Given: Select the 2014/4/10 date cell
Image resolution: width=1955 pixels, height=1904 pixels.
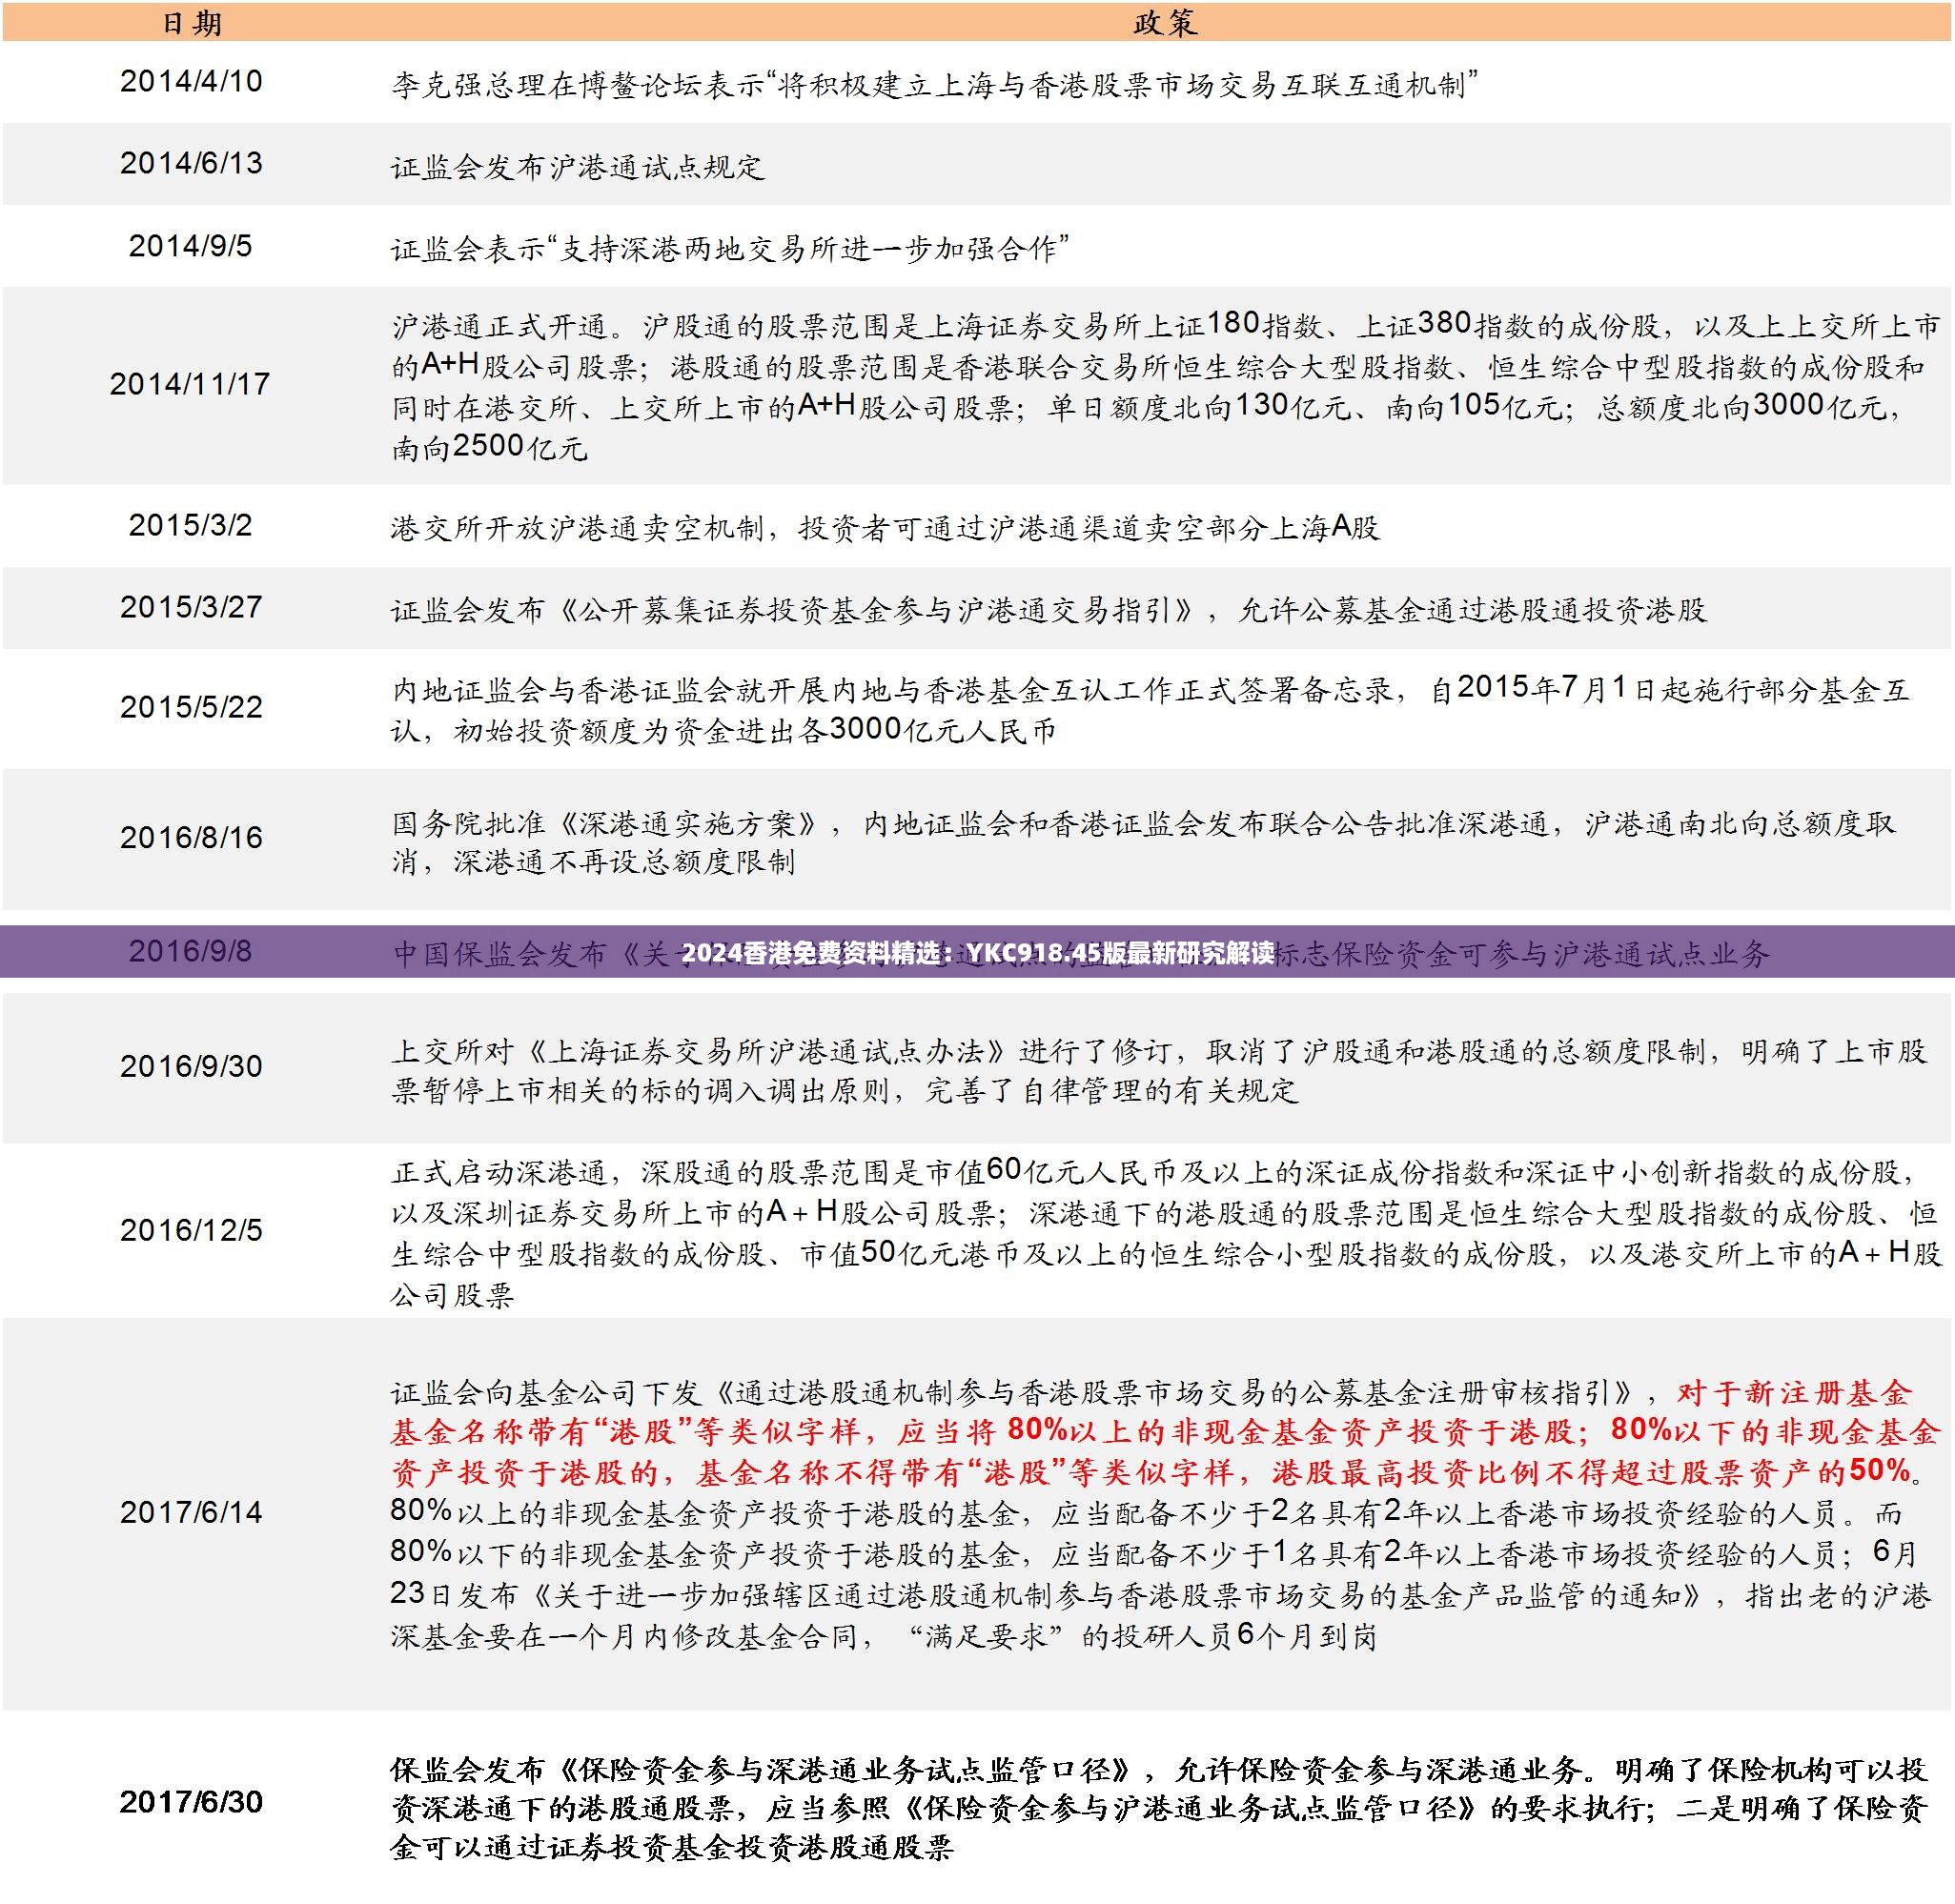Looking at the screenshot, I should 191,81.
